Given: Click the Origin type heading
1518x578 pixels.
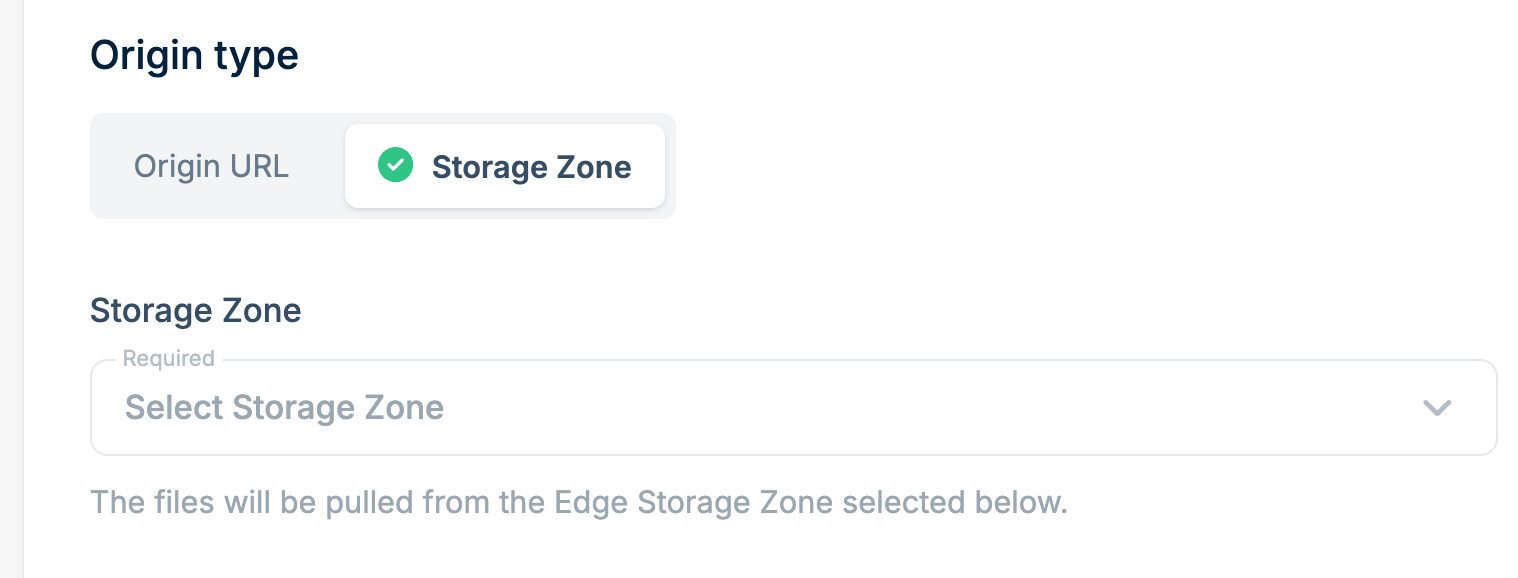Looking at the screenshot, I should pyautogui.click(x=194, y=55).
